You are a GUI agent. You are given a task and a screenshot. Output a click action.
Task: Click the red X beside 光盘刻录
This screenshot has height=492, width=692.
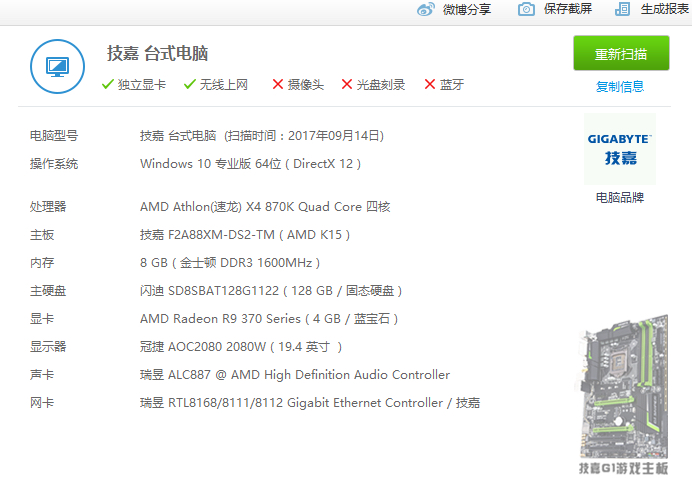coord(347,84)
